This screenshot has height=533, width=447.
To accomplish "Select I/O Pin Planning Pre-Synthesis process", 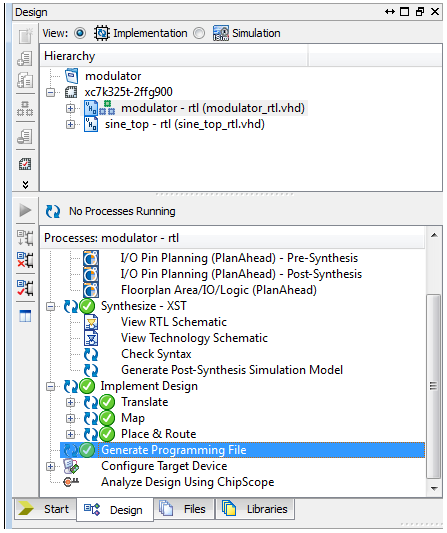I will click(x=239, y=258).
